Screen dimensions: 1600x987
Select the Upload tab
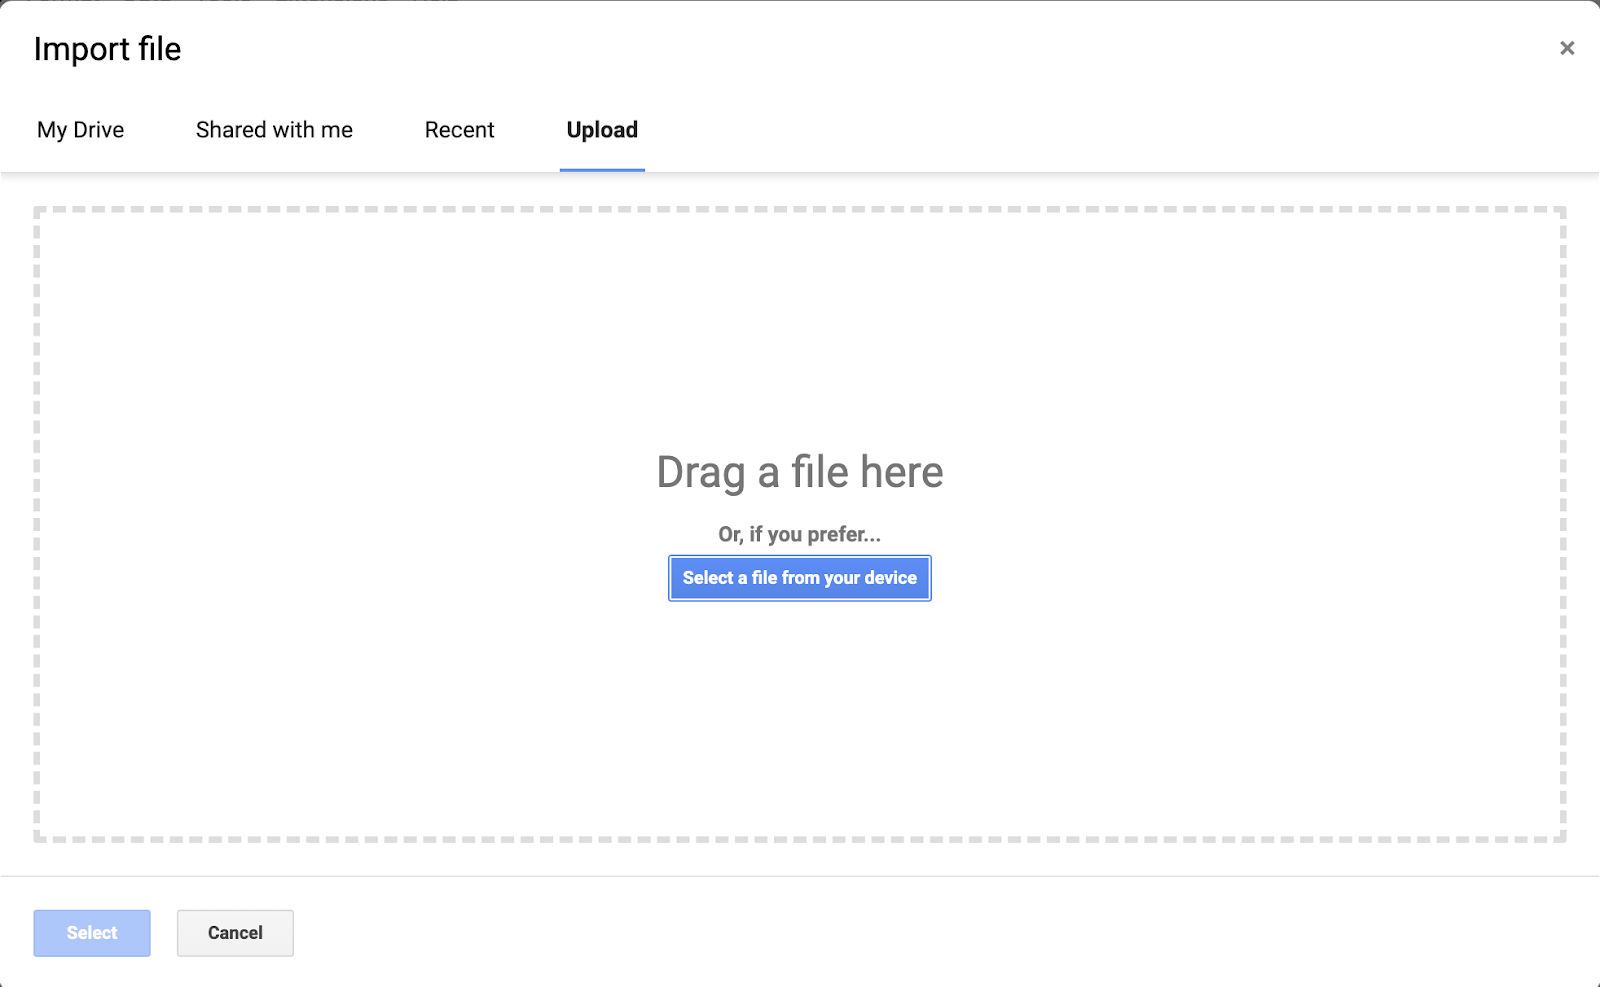pyautogui.click(x=601, y=130)
